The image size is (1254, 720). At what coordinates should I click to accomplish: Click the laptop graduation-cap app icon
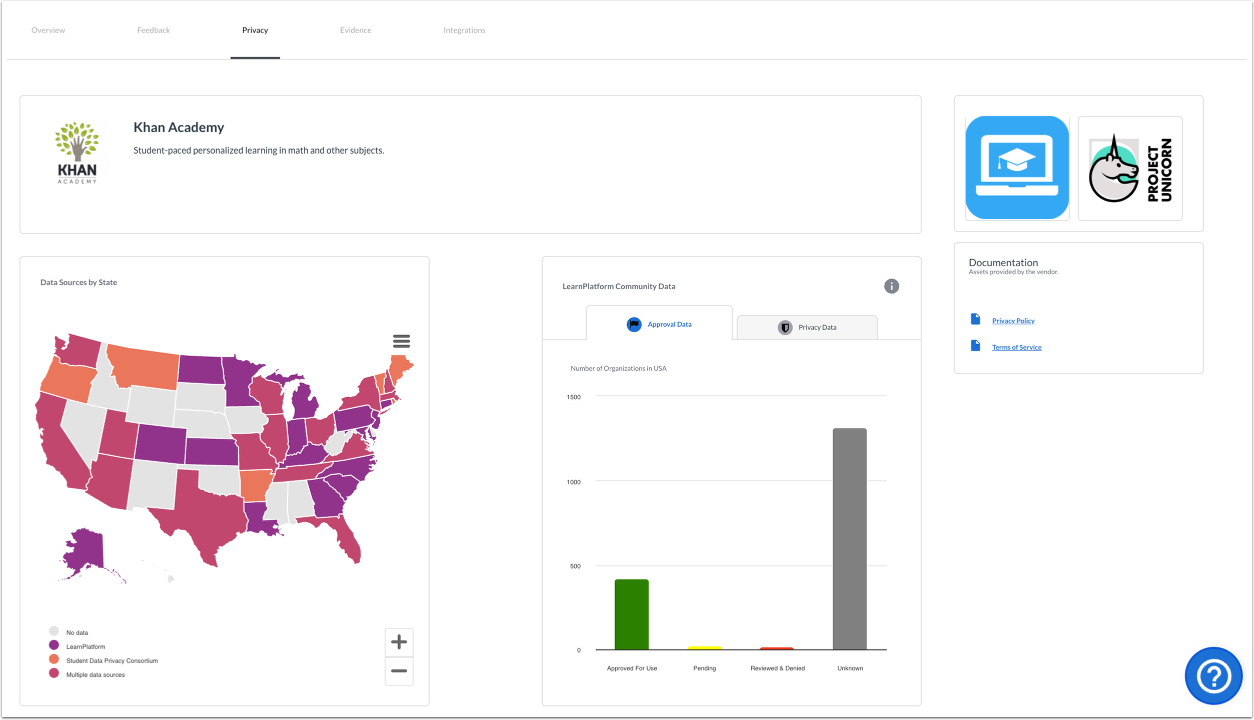(x=1016, y=167)
